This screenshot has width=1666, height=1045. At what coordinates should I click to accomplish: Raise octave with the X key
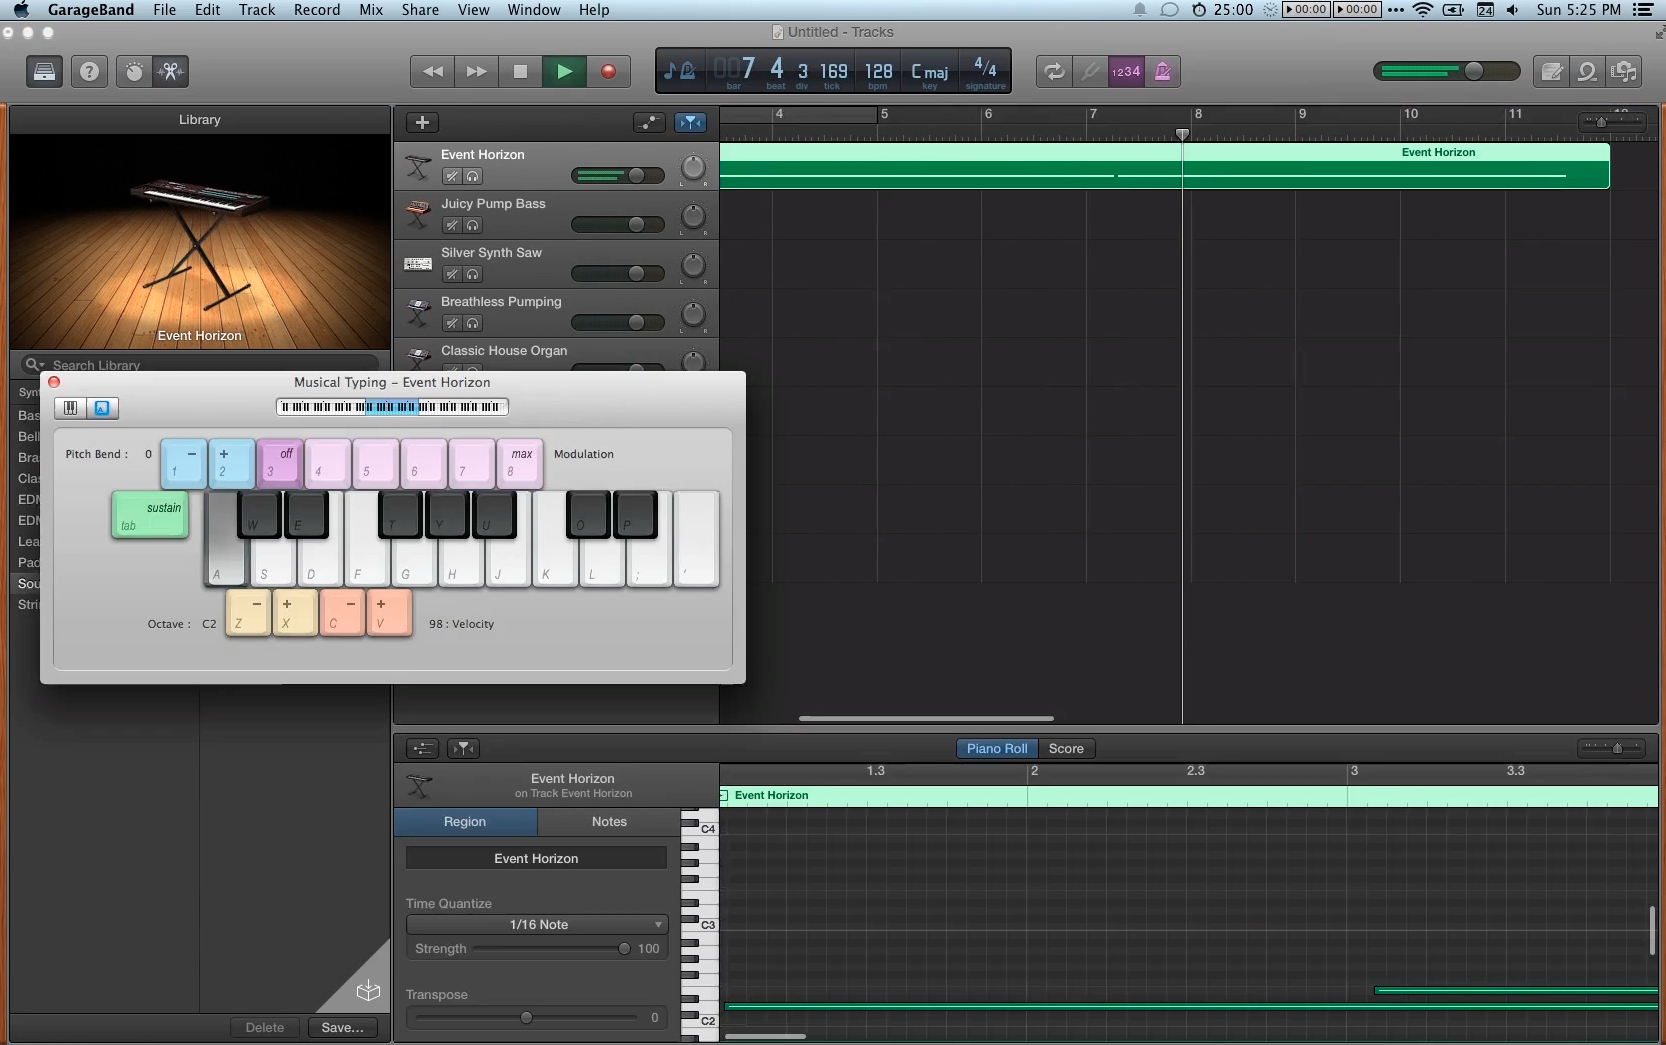point(295,612)
